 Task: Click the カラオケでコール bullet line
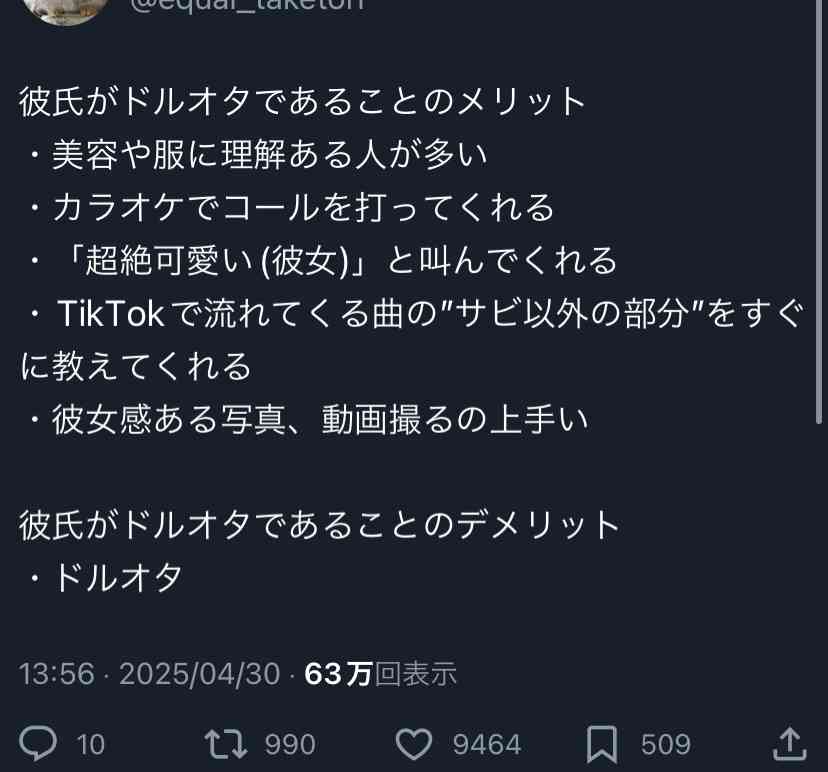pos(292,207)
